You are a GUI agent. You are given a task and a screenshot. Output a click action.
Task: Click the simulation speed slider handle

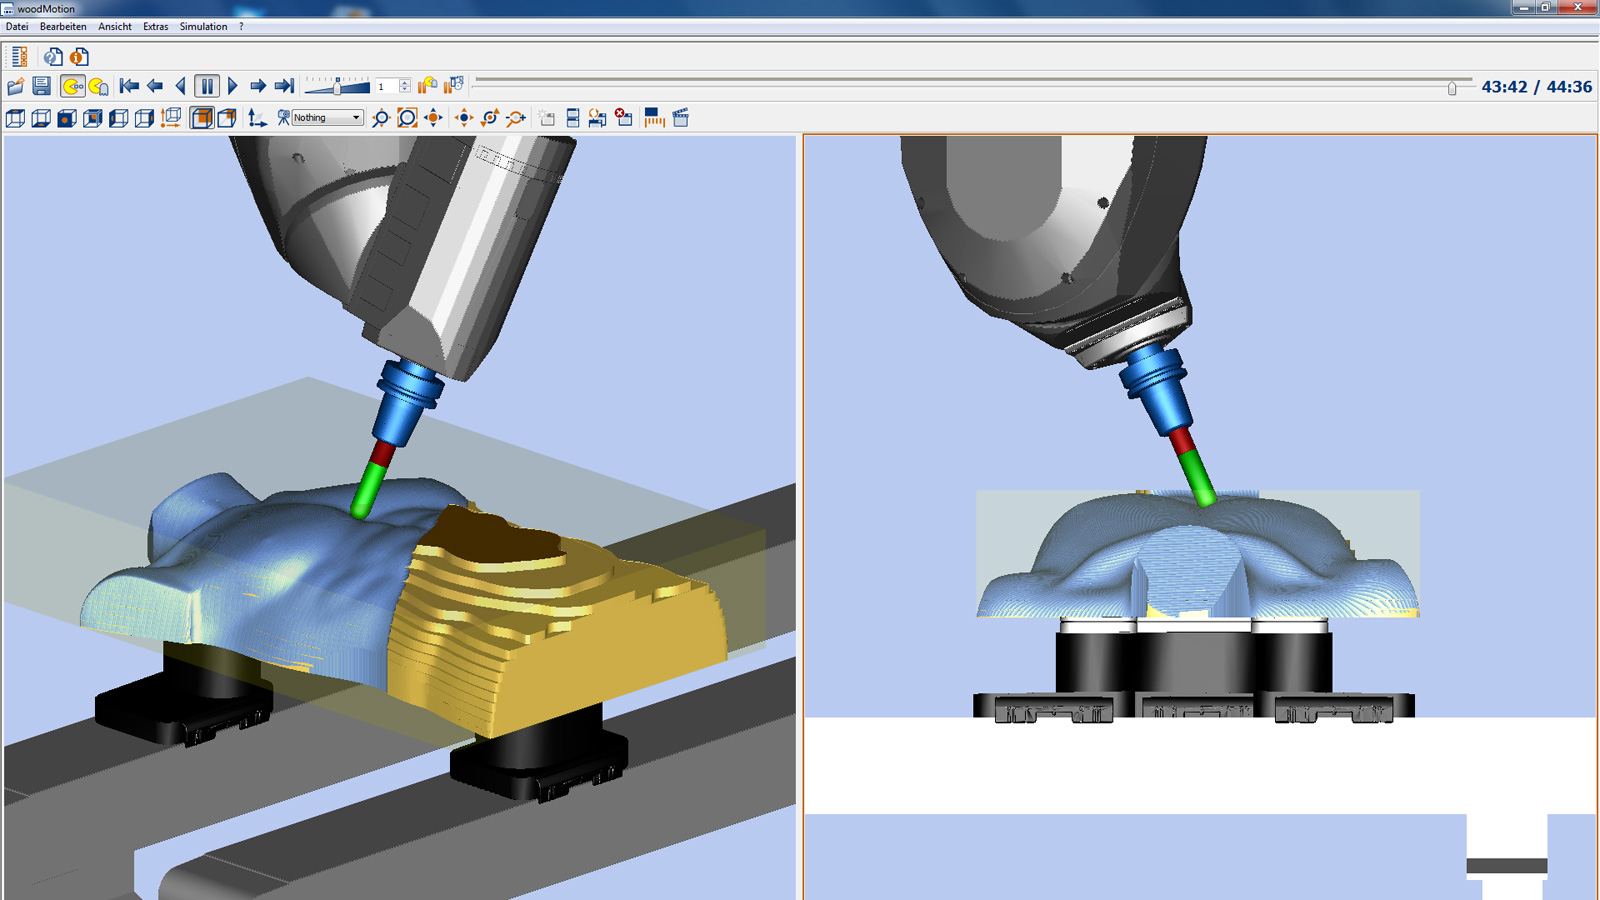338,86
